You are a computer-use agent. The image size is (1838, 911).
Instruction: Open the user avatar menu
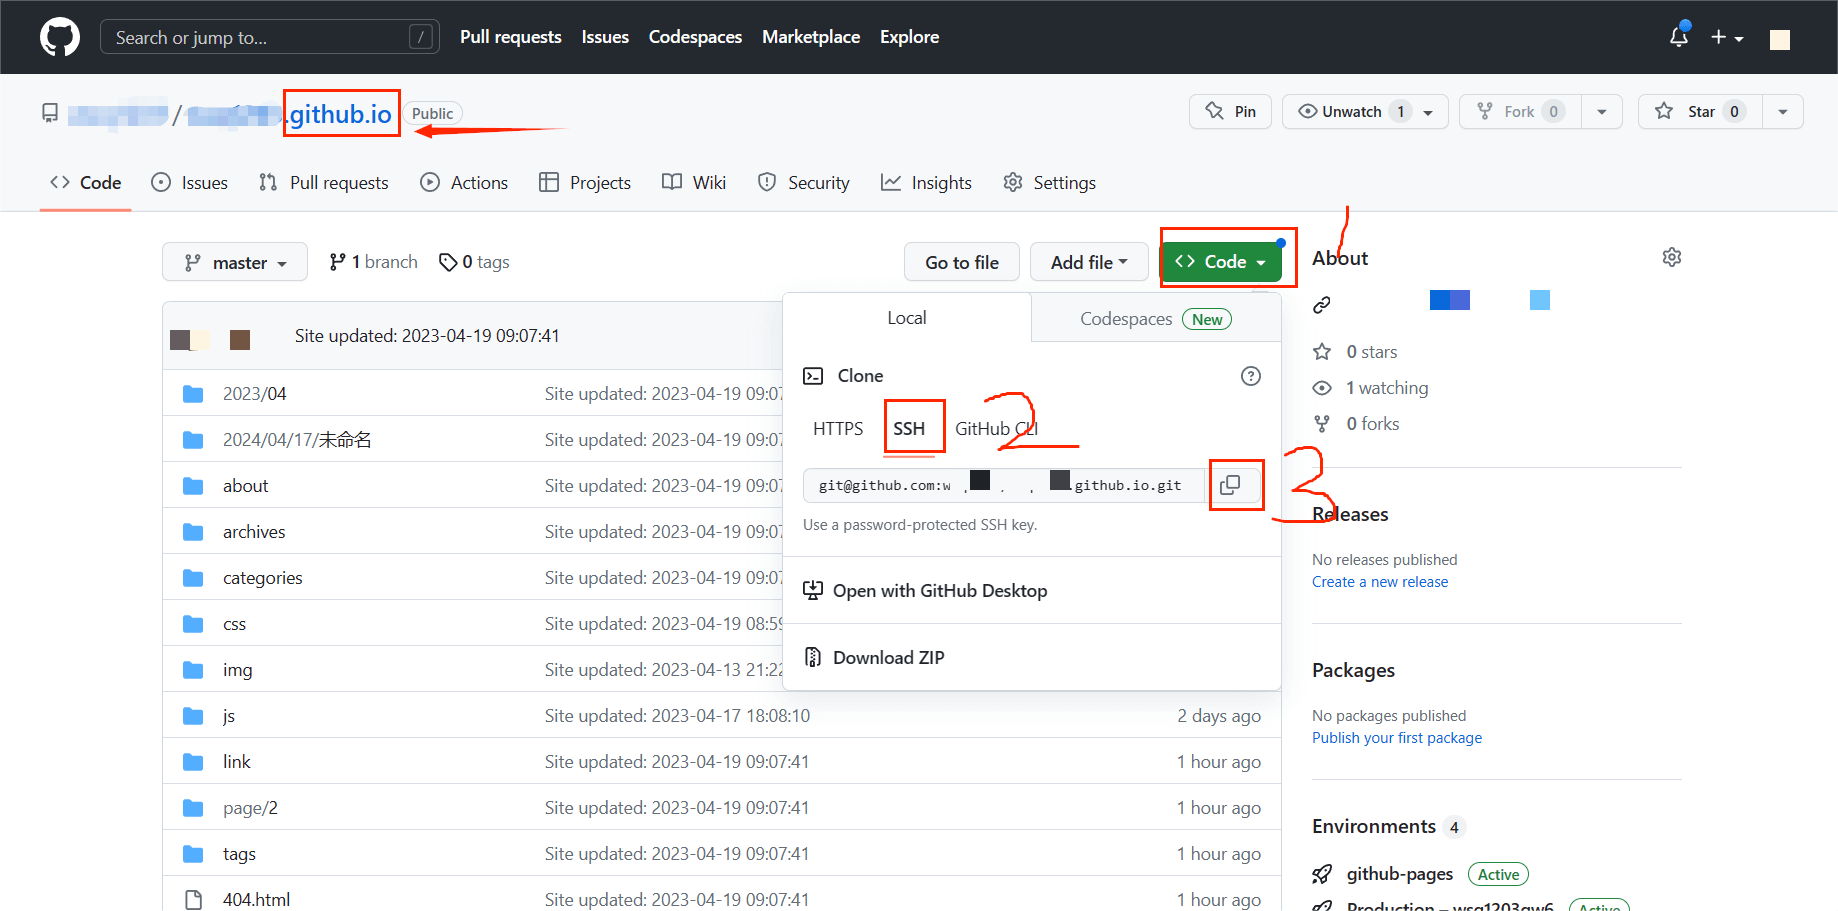point(1780,39)
